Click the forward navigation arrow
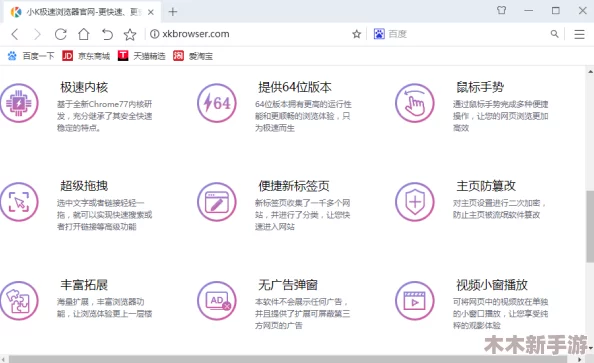594x363 pixels. 37,34
